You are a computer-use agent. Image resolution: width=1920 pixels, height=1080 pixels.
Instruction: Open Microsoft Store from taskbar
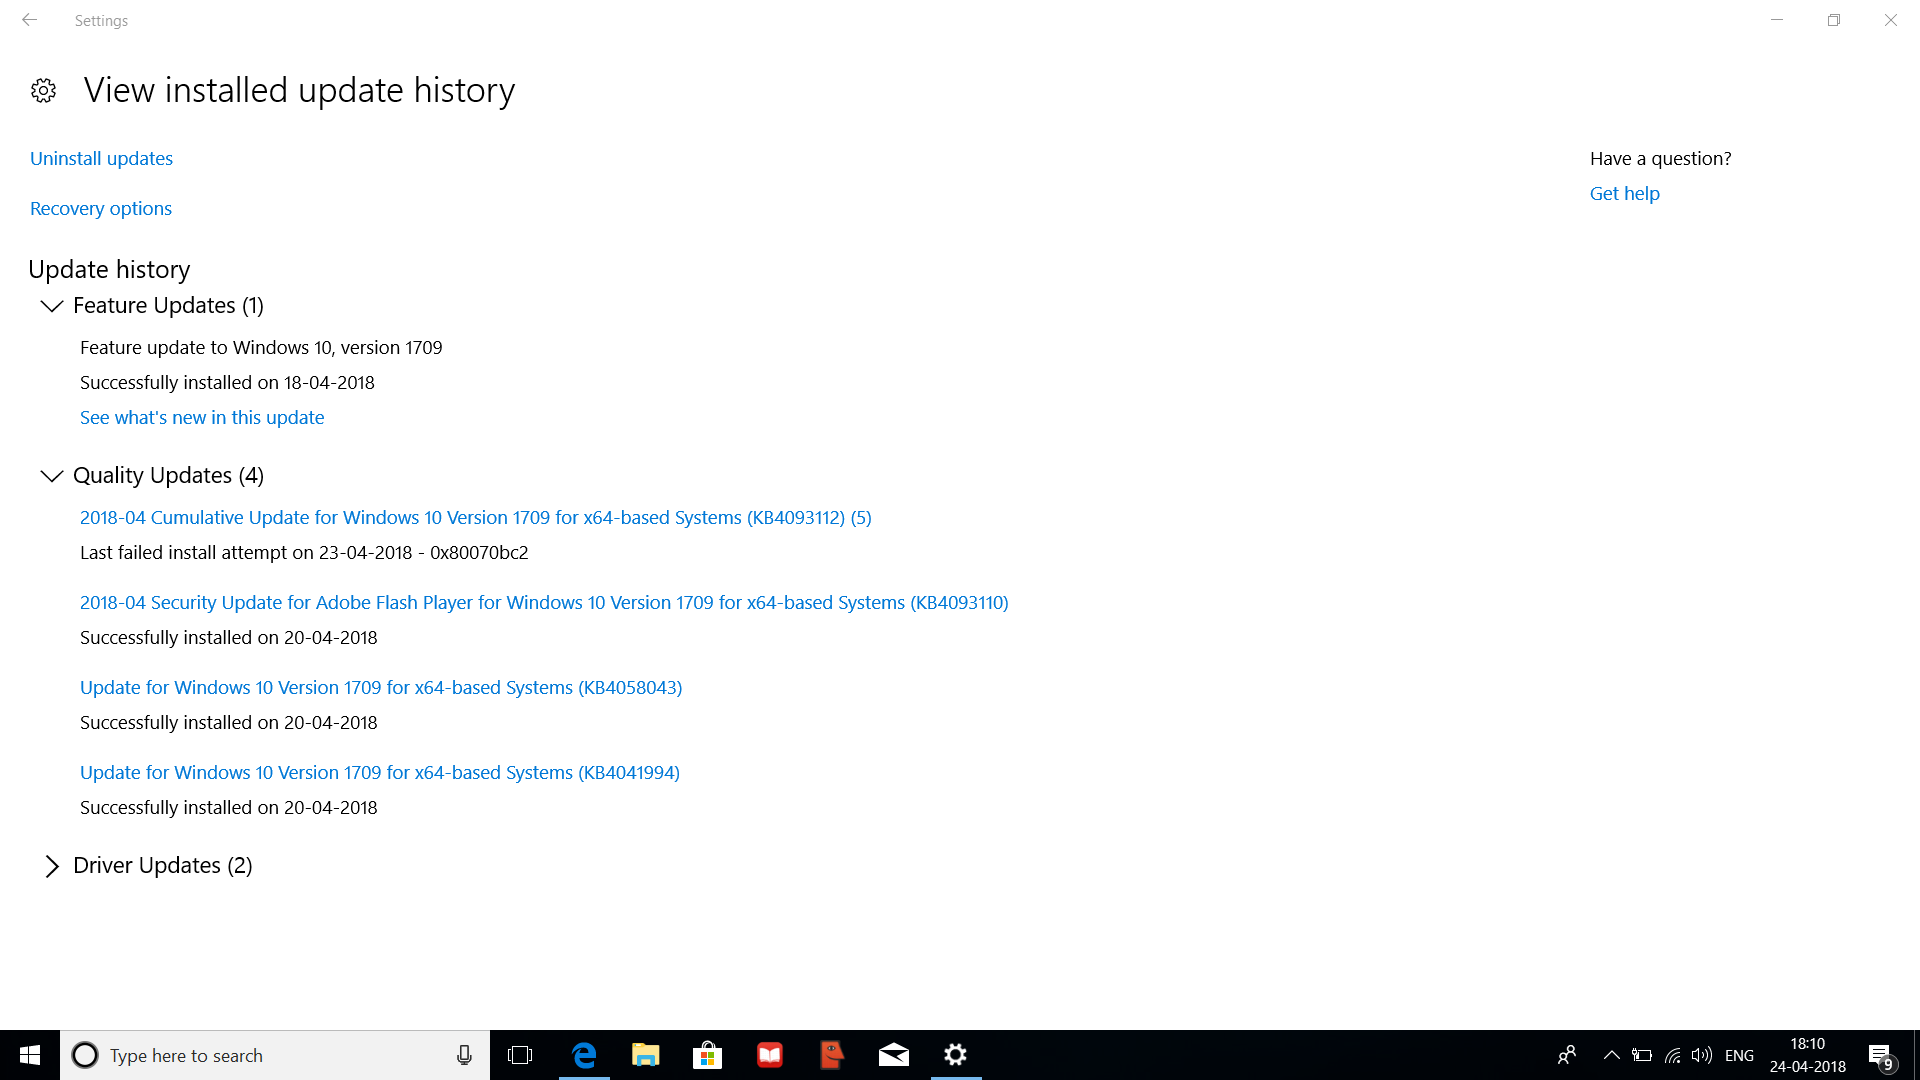point(707,1054)
